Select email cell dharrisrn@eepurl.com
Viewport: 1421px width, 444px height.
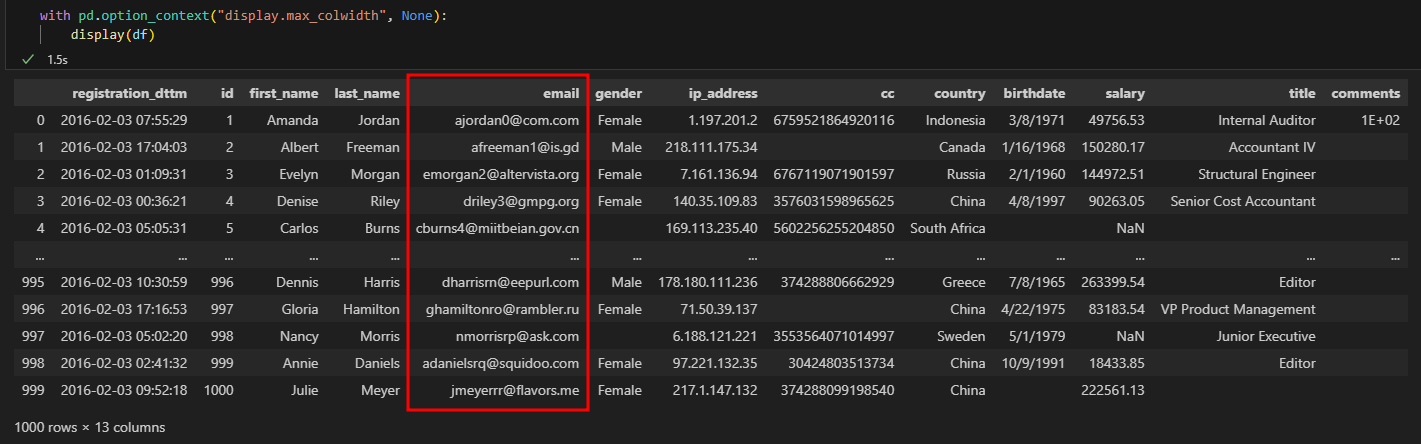pyautogui.click(x=509, y=282)
